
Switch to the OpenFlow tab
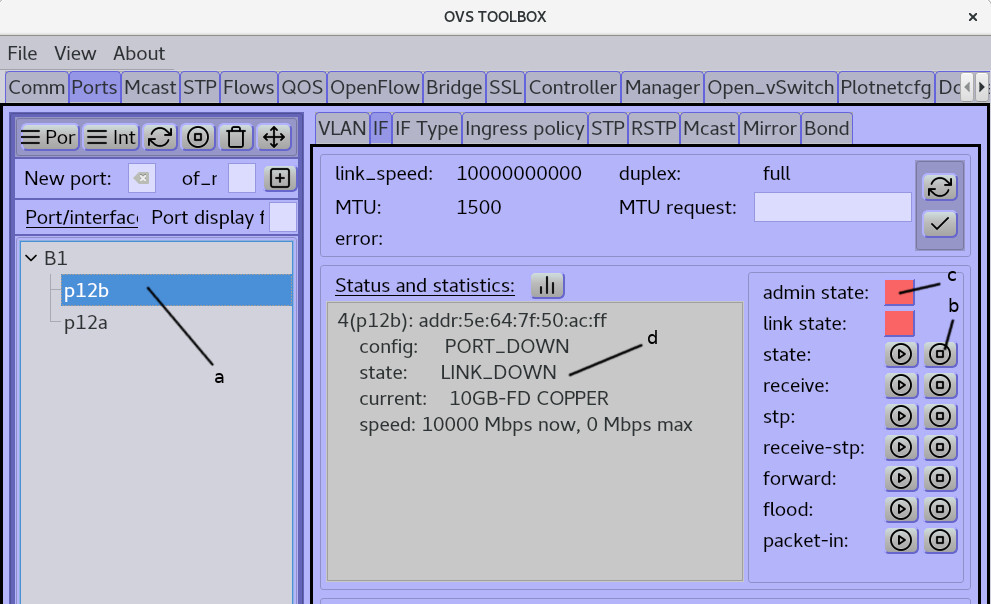point(375,87)
